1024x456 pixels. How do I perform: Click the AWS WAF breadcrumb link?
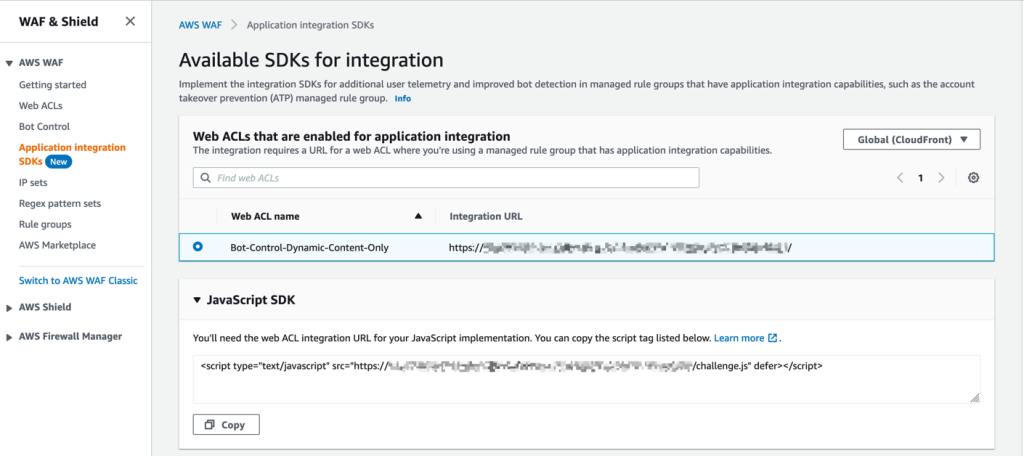[x=200, y=25]
